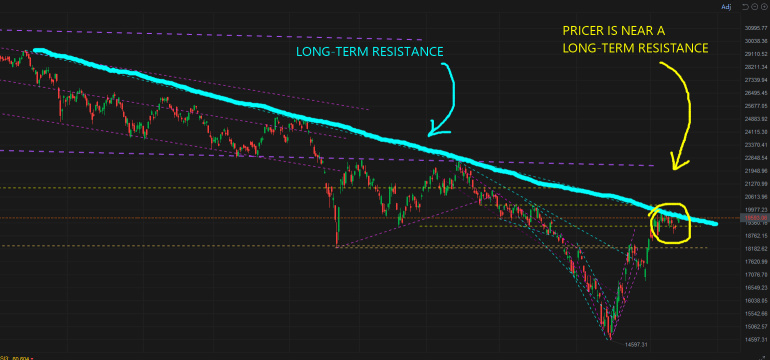Click the 29110.52 price axis label
This screenshot has height=360, width=770.
(x=756, y=54)
